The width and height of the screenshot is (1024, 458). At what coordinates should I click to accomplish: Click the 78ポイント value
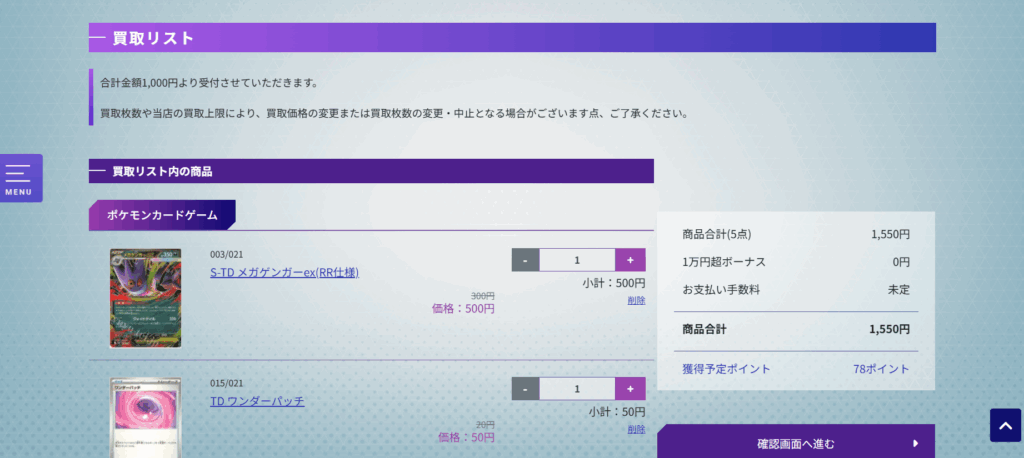(881, 369)
